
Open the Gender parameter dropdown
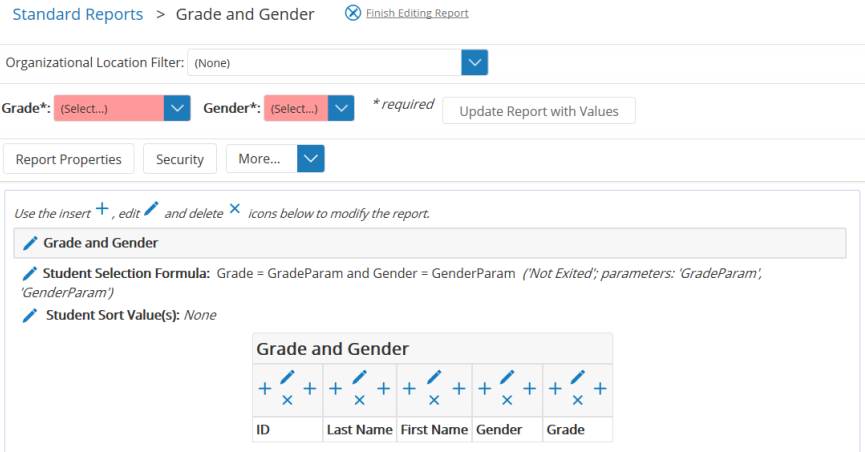341,108
